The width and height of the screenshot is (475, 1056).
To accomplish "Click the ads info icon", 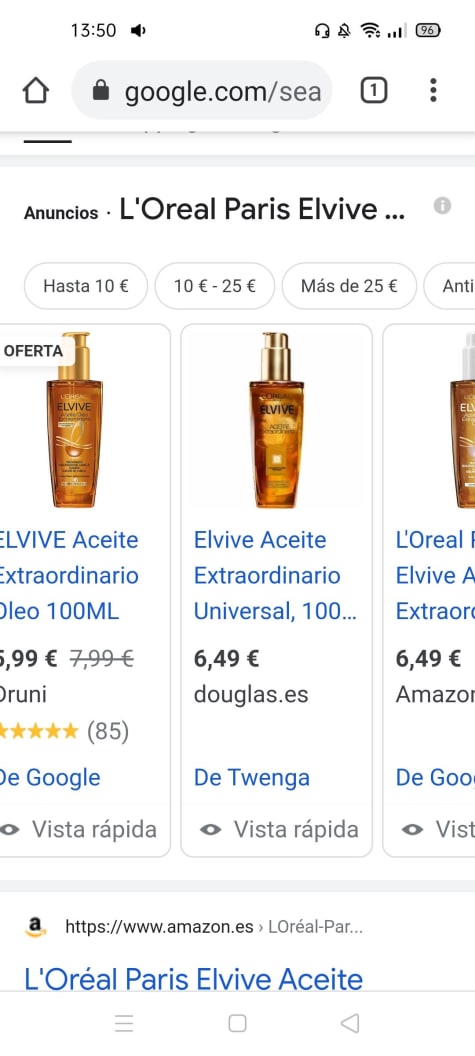I will point(442,205).
